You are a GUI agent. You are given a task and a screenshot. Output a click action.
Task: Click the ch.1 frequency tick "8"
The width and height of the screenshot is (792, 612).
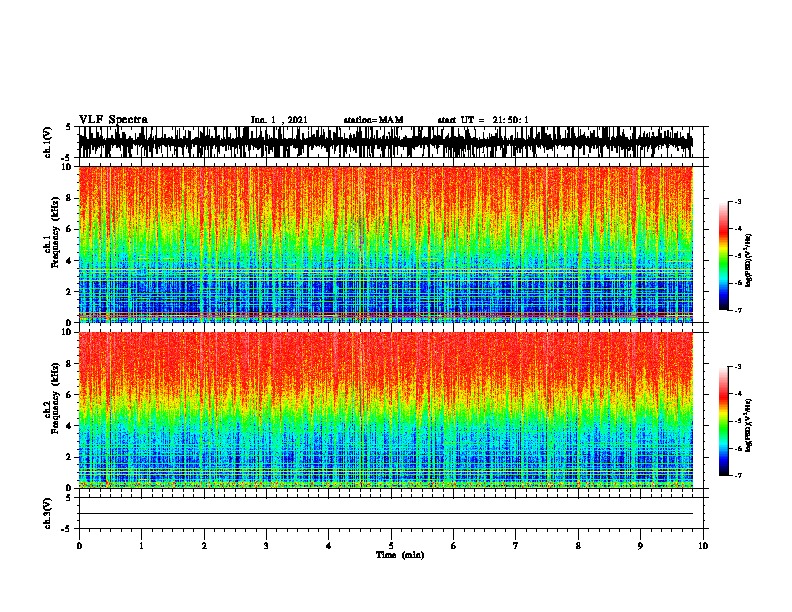point(70,198)
